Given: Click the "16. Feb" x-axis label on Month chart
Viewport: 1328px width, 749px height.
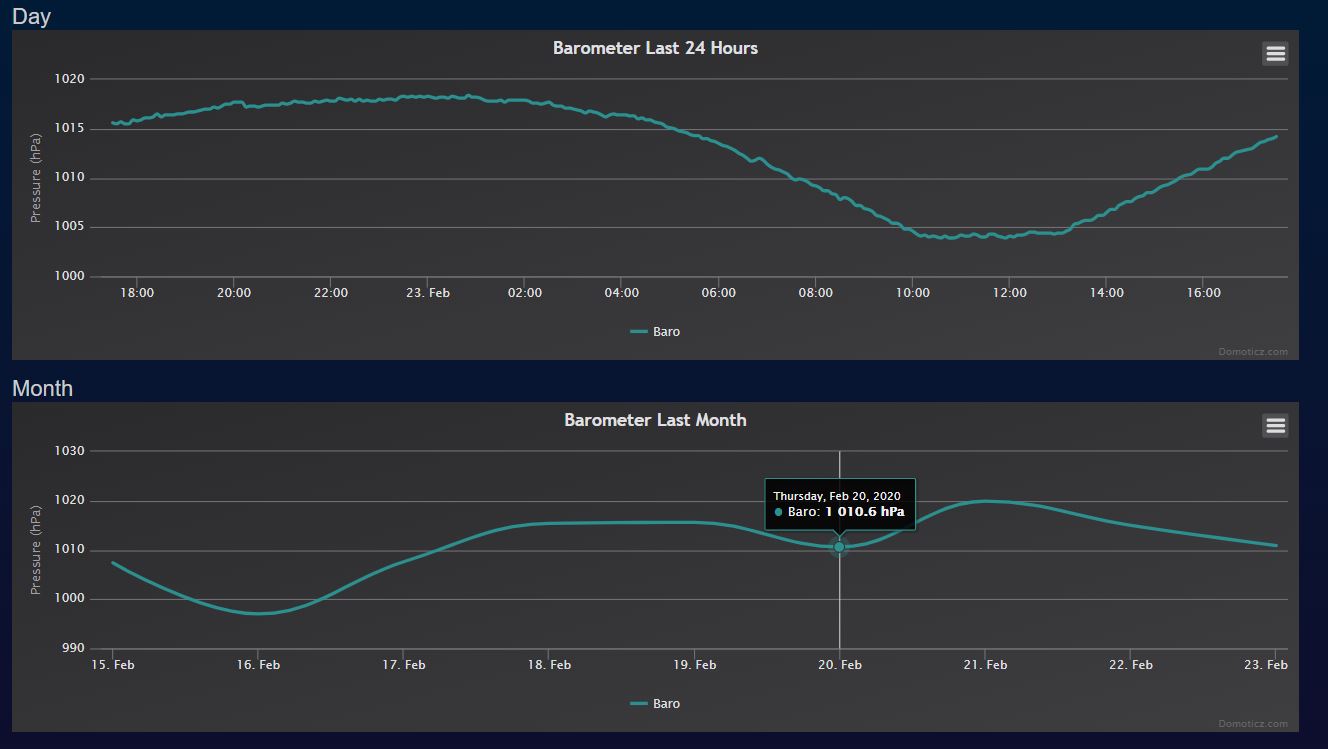Looking at the screenshot, I should pos(258,665).
